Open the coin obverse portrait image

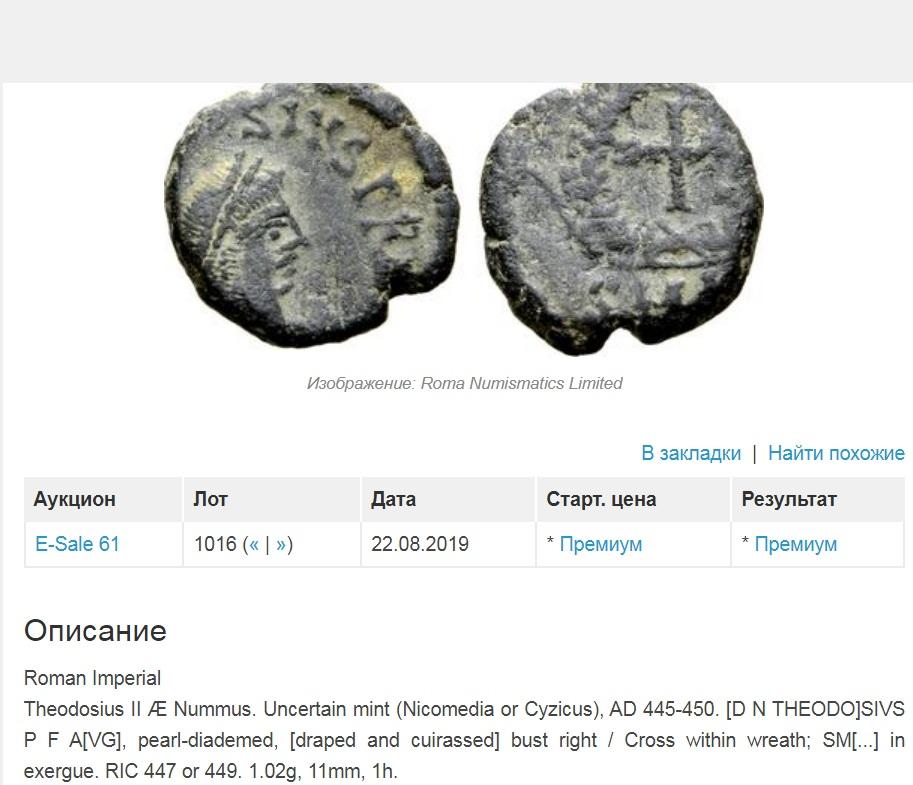pyautogui.click(x=312, y=215)
